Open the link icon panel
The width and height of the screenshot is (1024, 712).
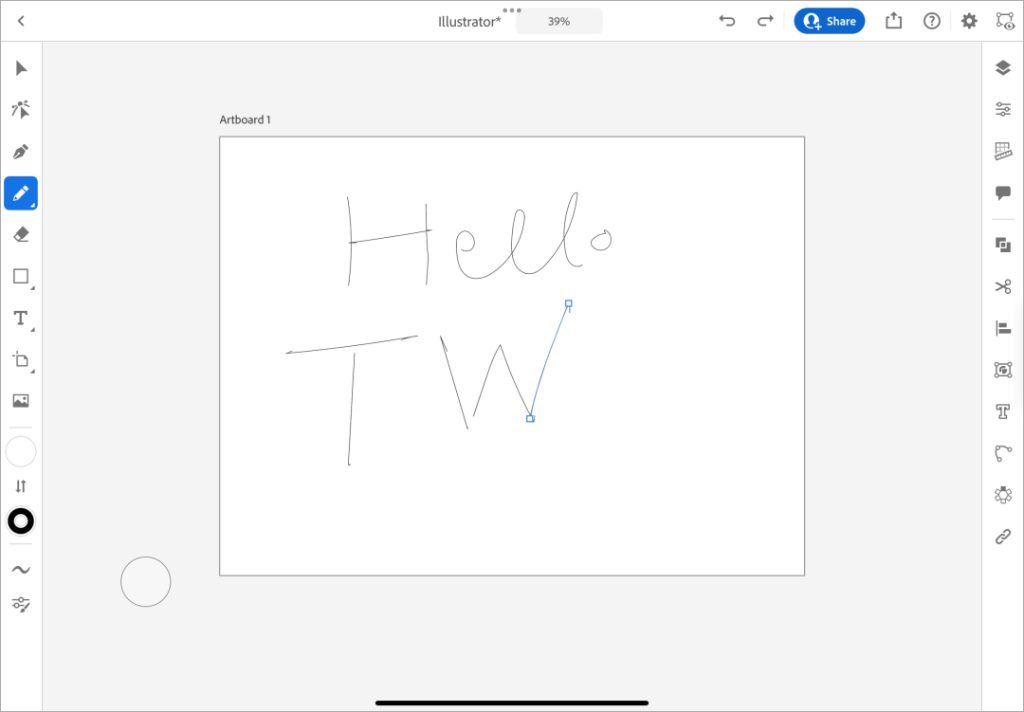[x=1003, y=536]
